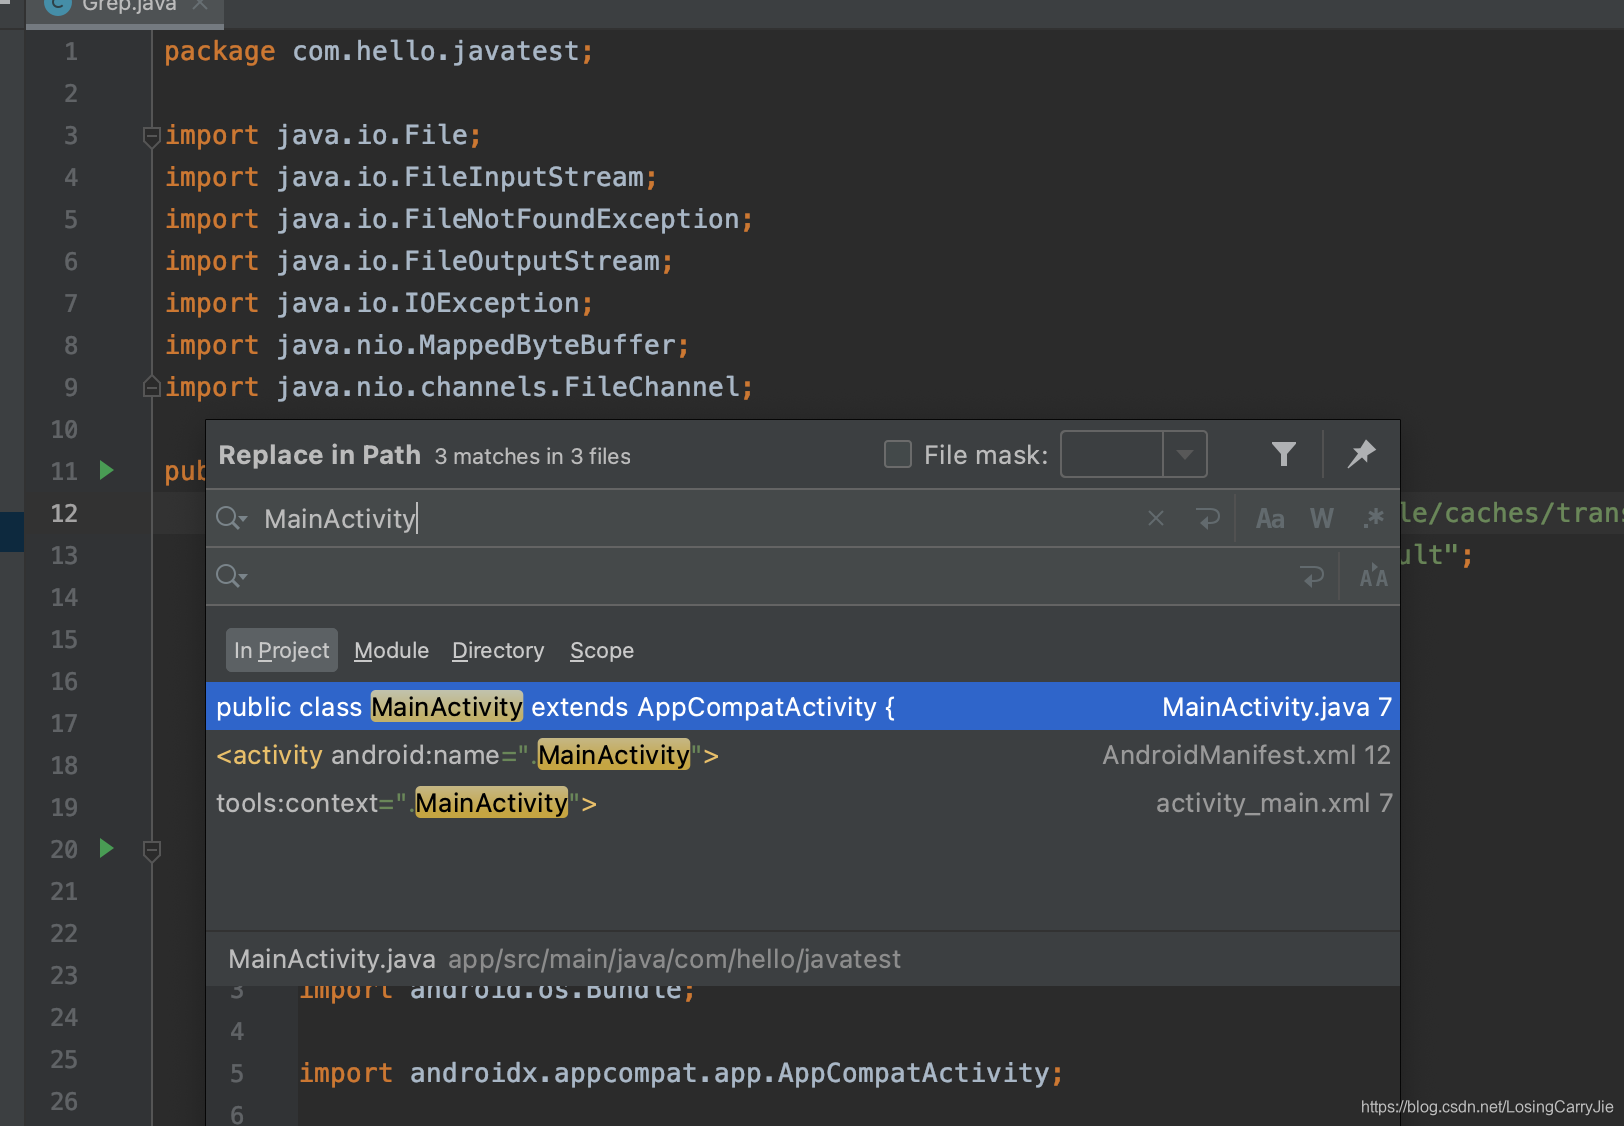
Task: Collapse method fold marker on line 20
Action: tap(152, 850)
